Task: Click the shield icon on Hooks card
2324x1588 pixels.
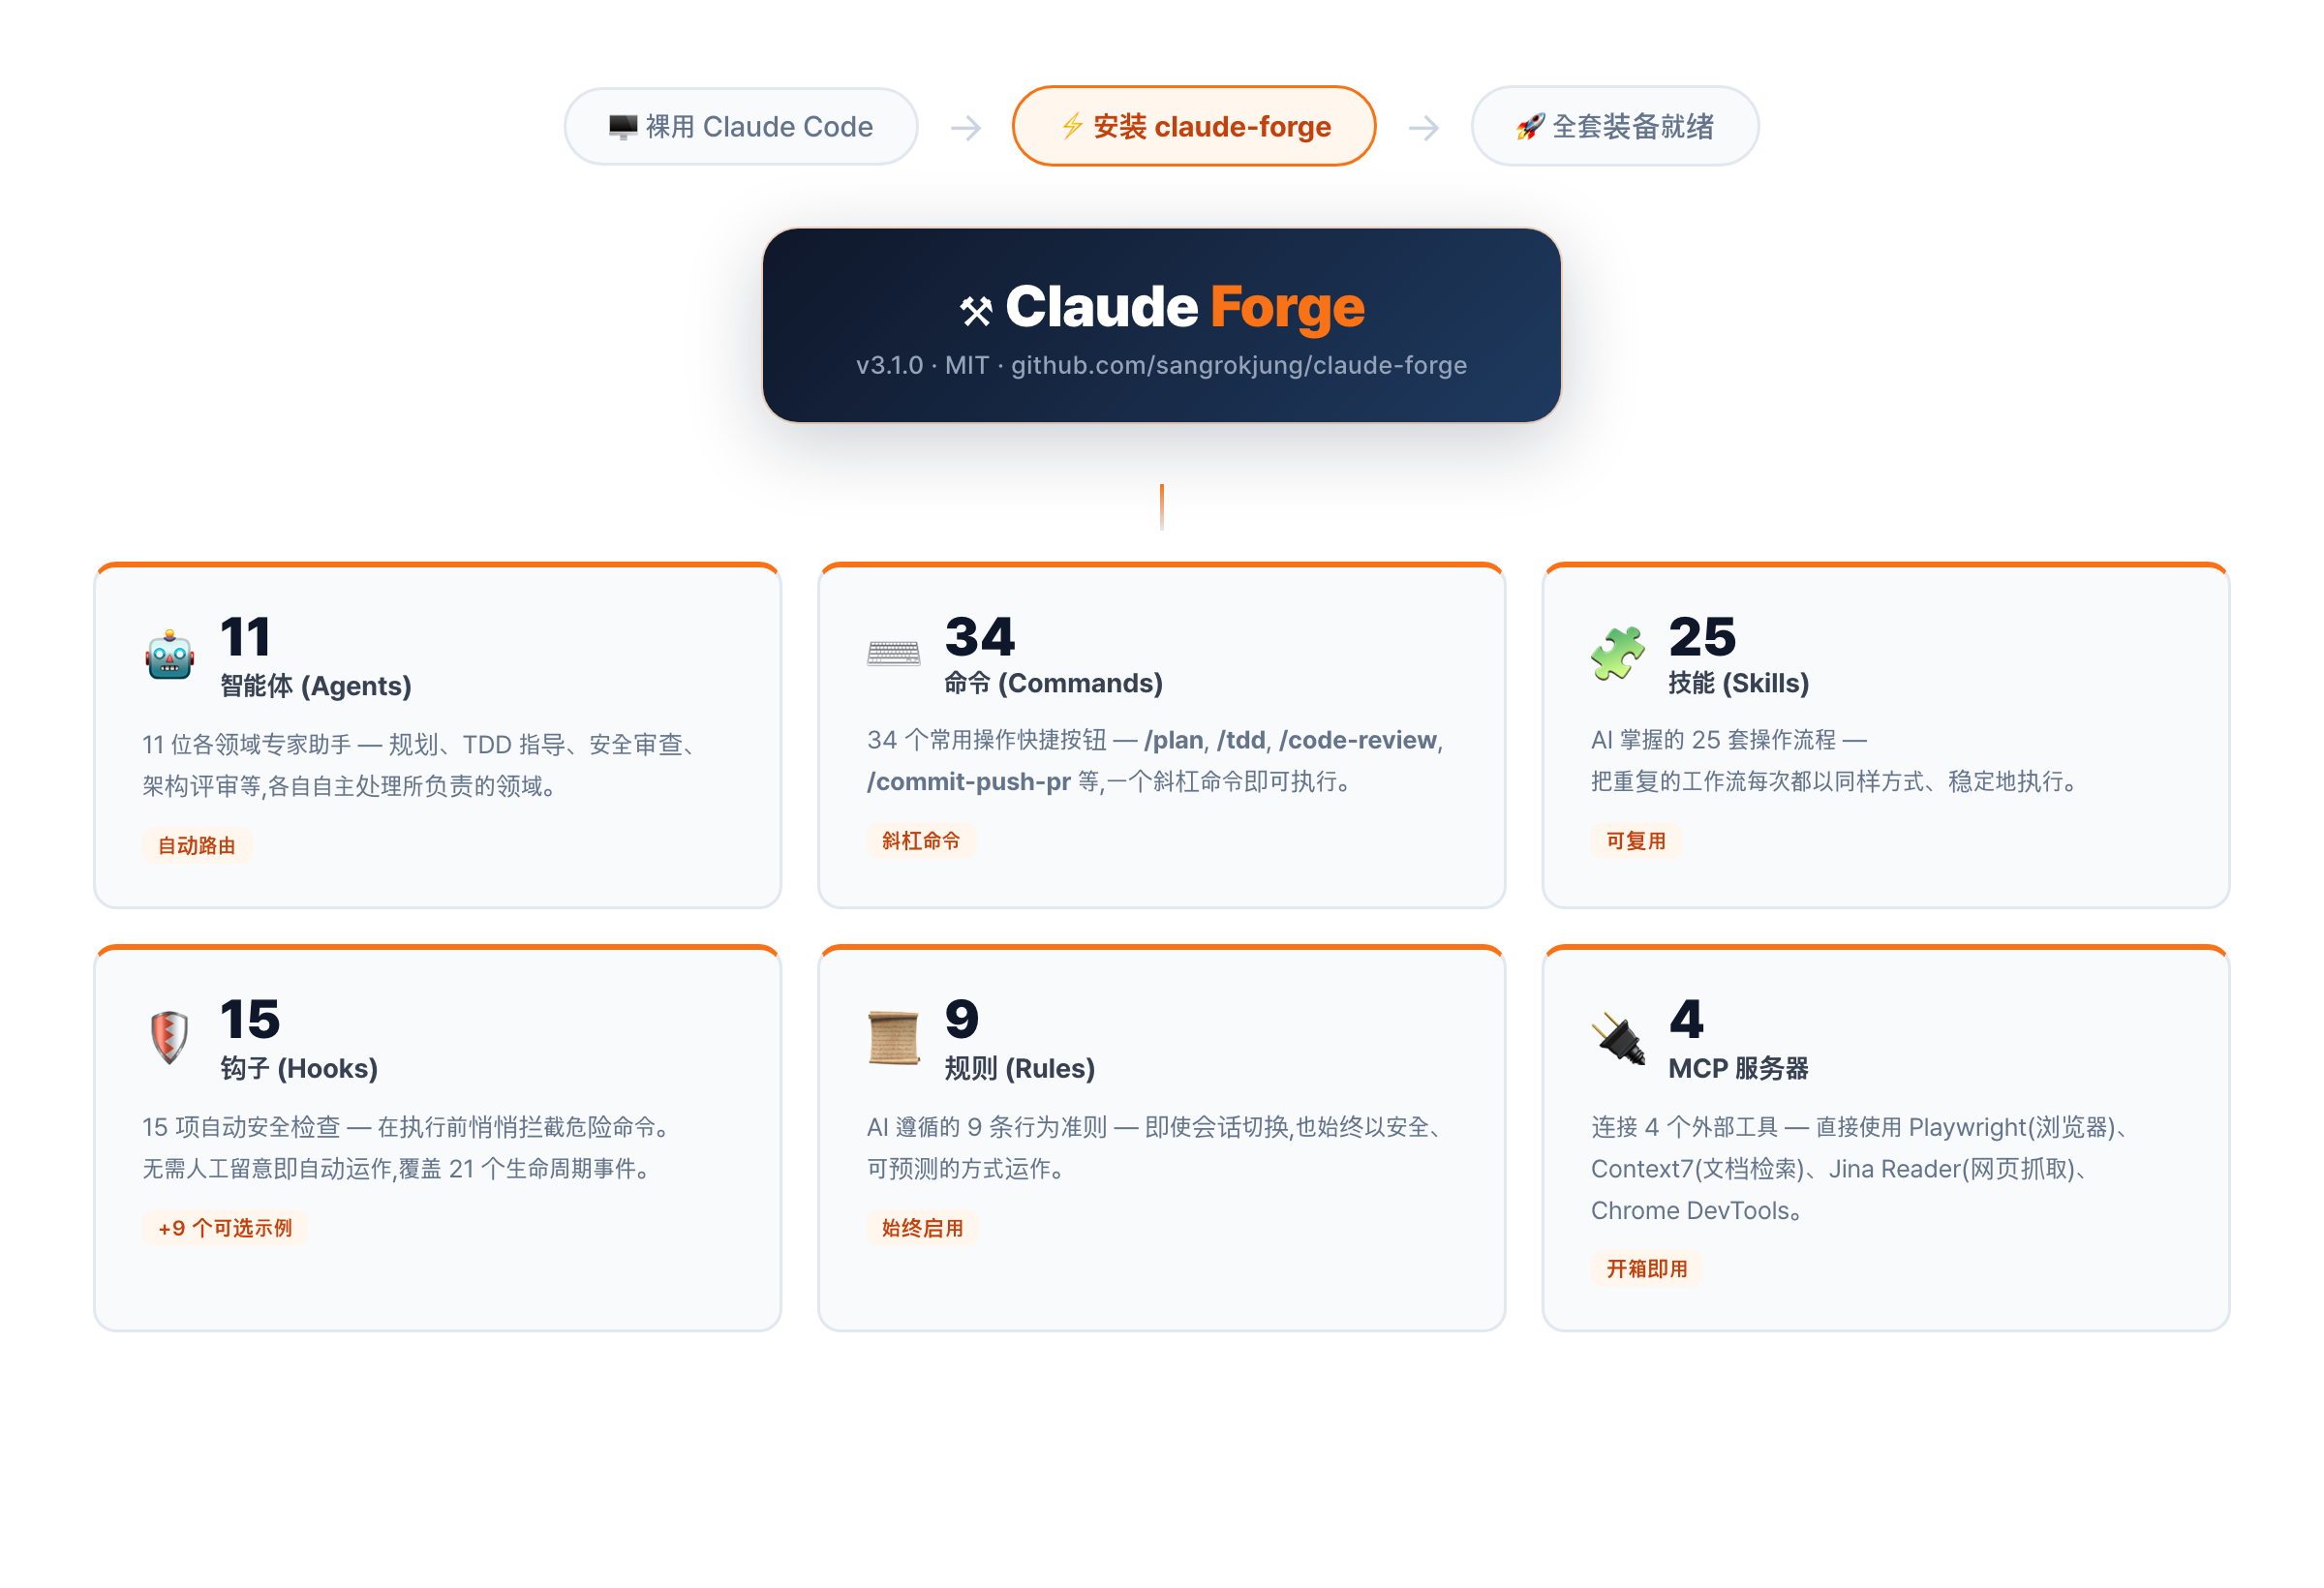Action: 169,1037
